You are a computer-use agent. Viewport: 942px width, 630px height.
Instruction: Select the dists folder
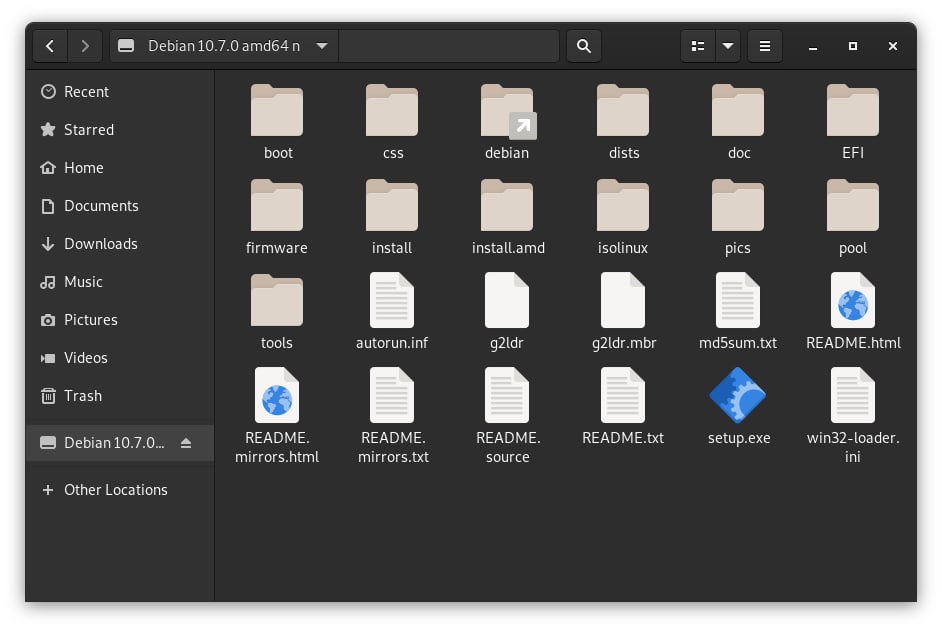[623, 122]
